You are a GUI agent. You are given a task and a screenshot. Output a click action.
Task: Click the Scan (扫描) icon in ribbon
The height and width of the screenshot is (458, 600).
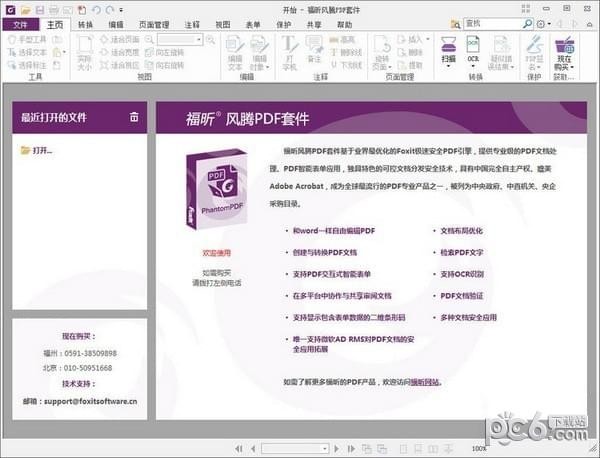tap(447, 50)
